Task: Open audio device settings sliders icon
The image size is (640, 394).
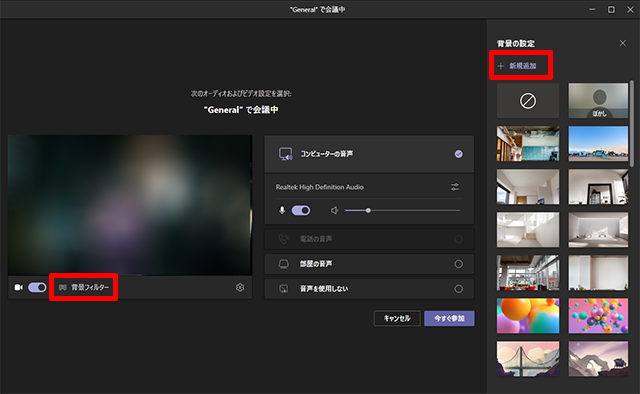Action: tap(455, 187)
